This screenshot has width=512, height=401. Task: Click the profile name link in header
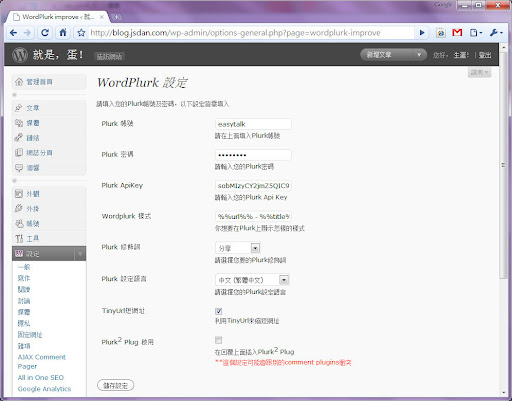[x=461, y=55]
